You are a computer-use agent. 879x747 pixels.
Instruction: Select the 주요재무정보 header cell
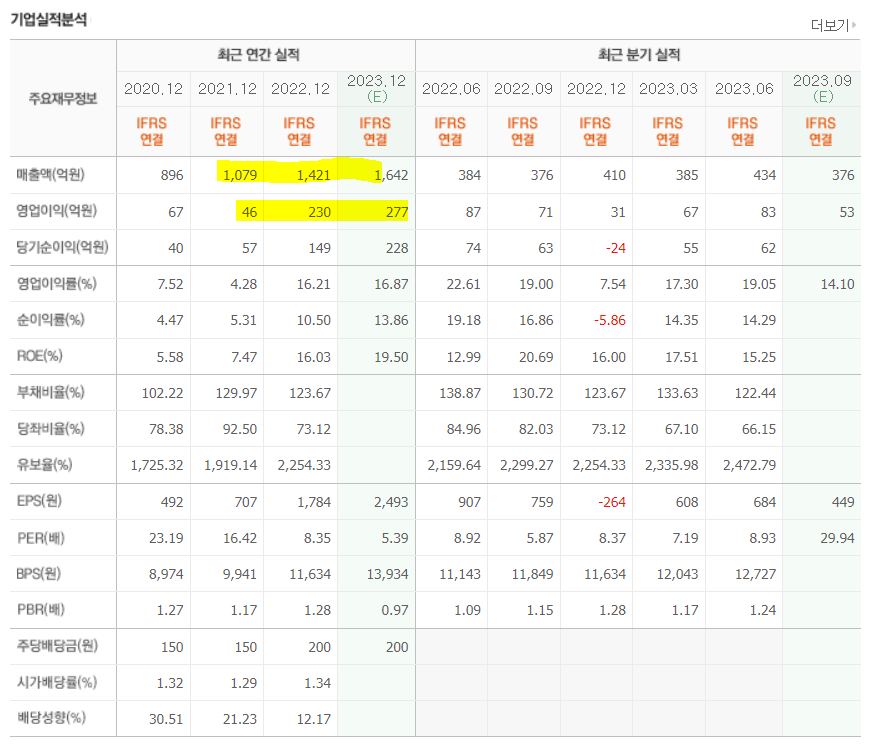pos(63,99)
